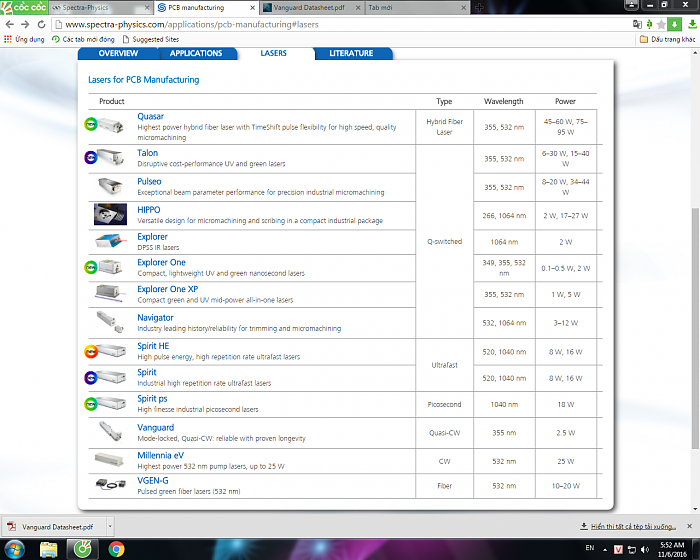Go forward with the browser forward arrow
Viewport: 700px width, 560px height.
tap(25, 25)
